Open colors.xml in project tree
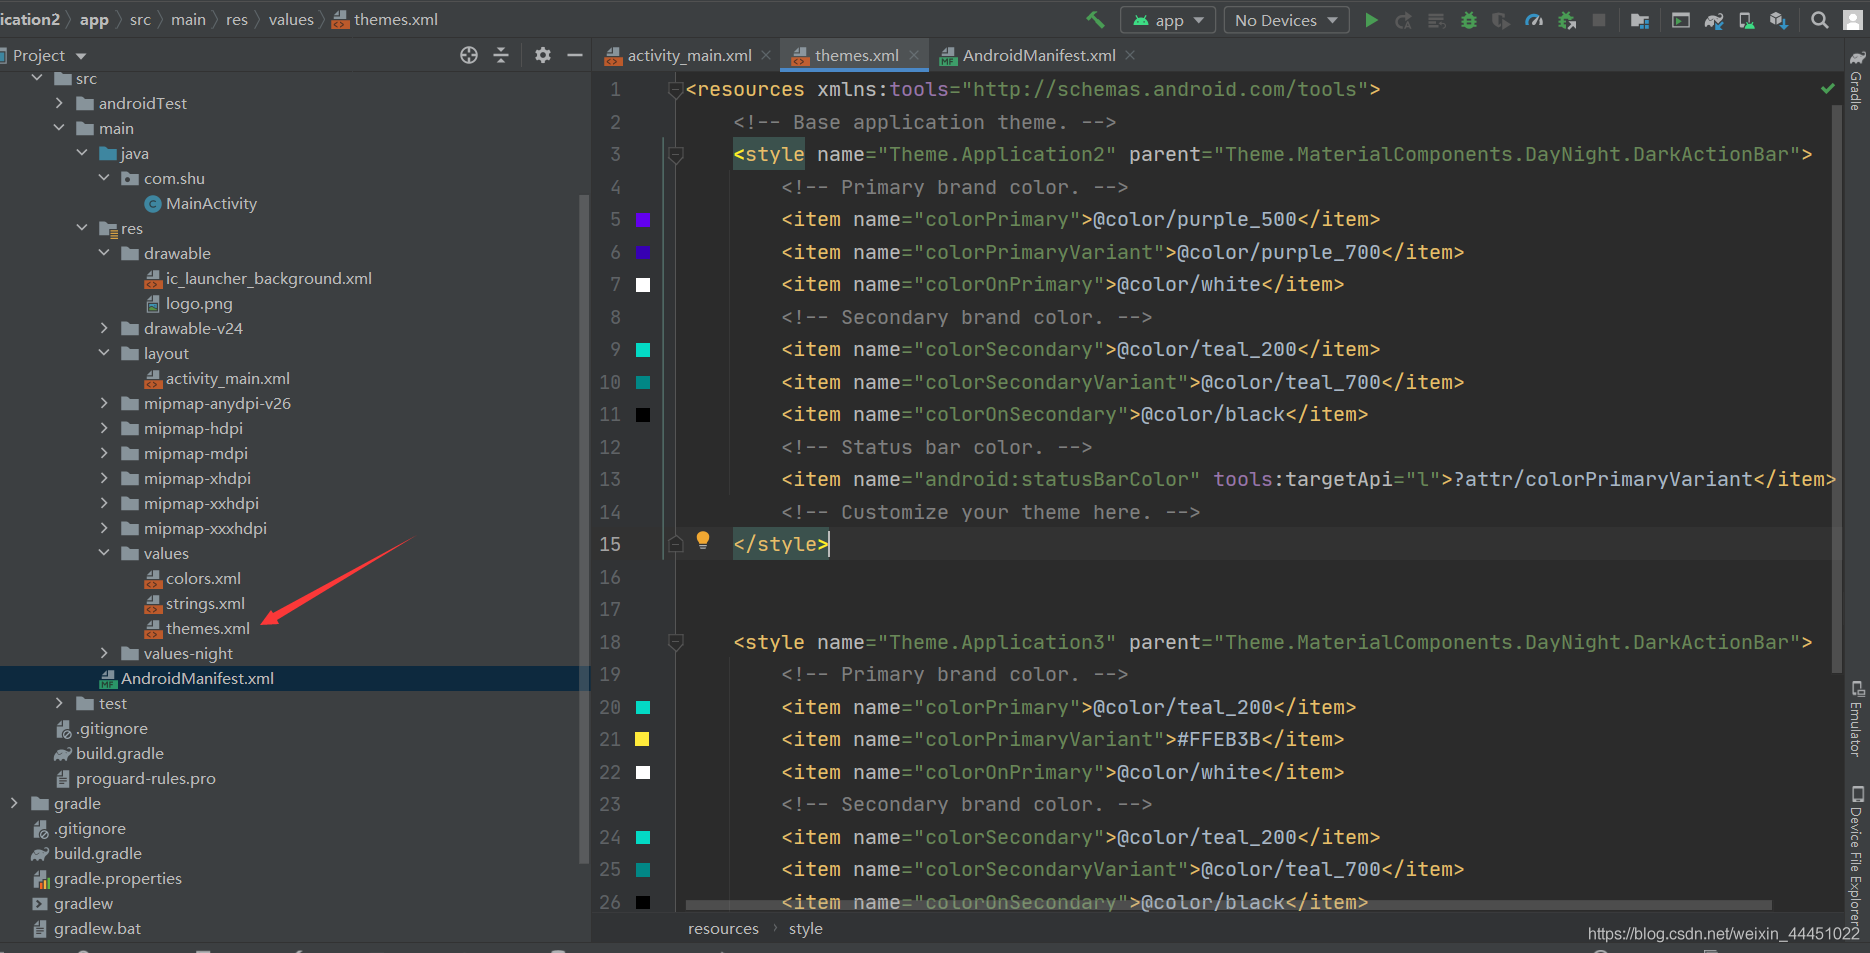Screen dimensions: 1870x953 tap(203, 578)
